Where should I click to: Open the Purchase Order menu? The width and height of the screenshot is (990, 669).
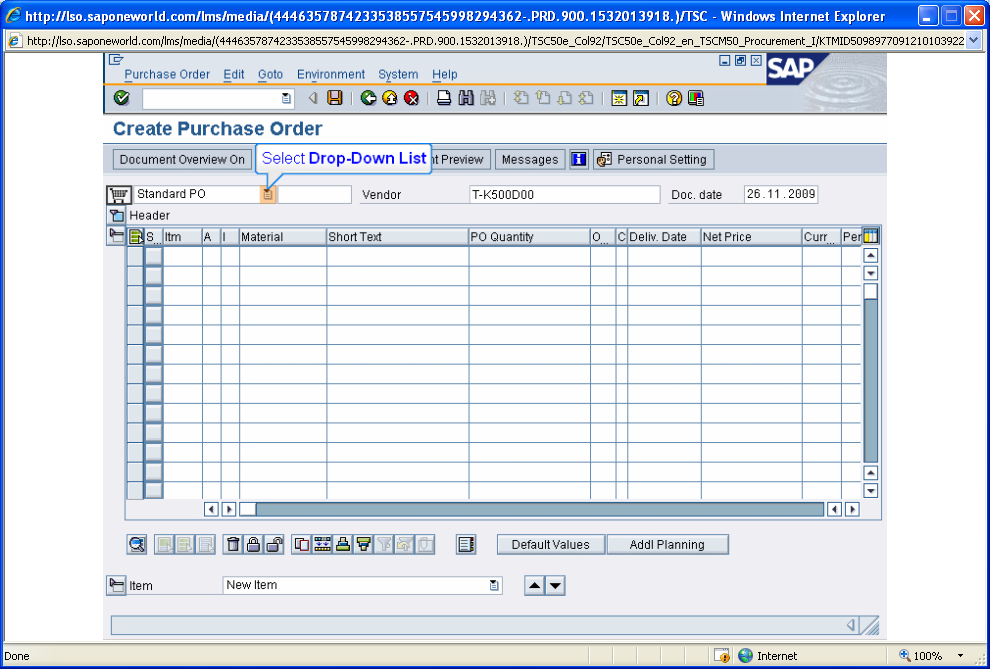[x=167, y=74]
